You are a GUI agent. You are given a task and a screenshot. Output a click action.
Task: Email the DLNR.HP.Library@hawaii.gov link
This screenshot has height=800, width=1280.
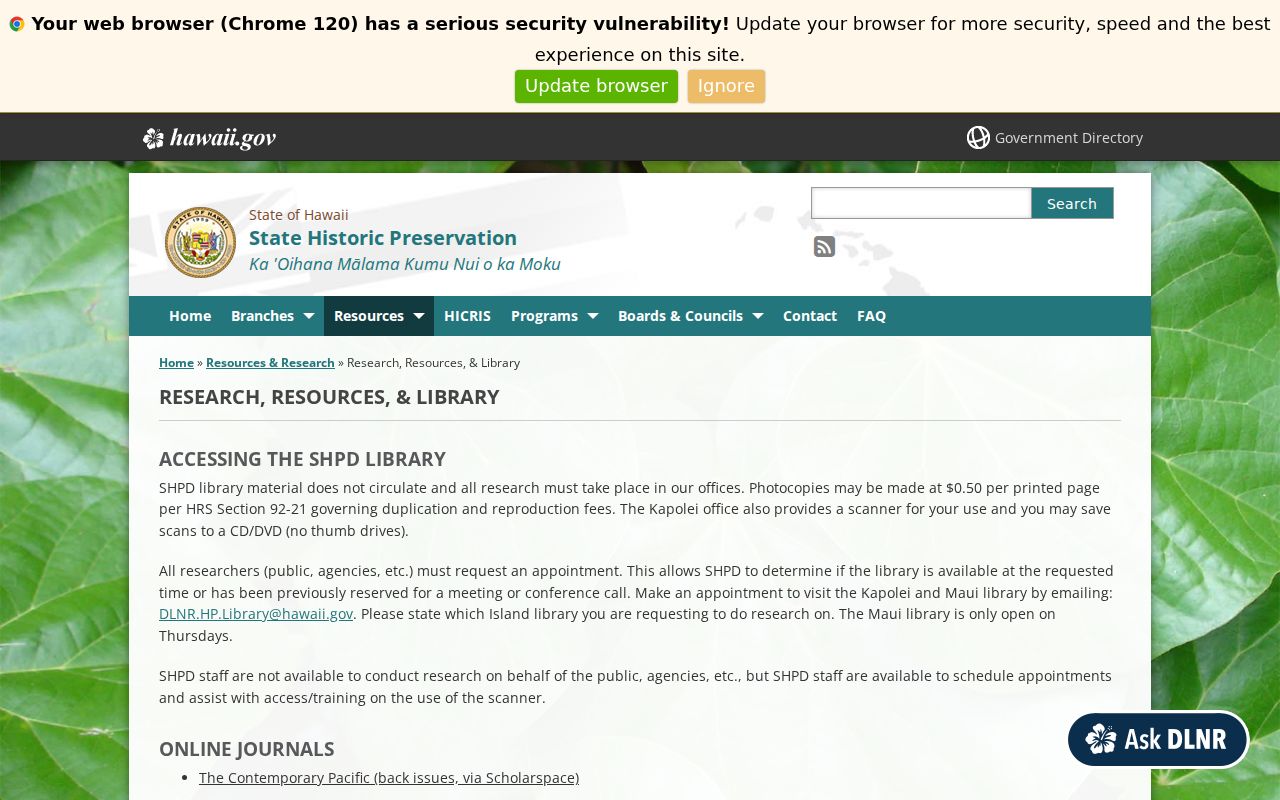[x=256, y=614]
